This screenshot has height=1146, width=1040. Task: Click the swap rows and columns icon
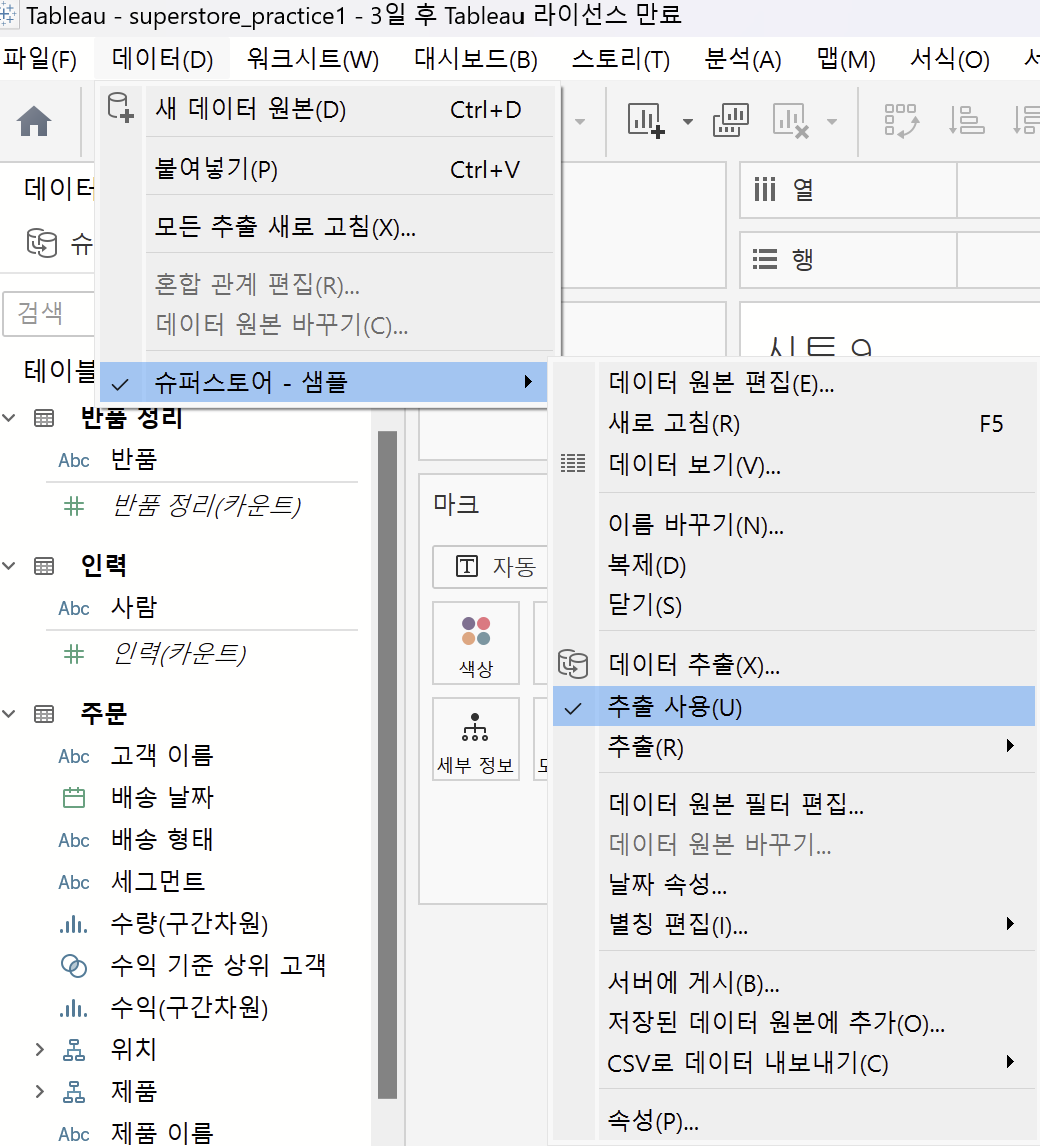[901, 121]
